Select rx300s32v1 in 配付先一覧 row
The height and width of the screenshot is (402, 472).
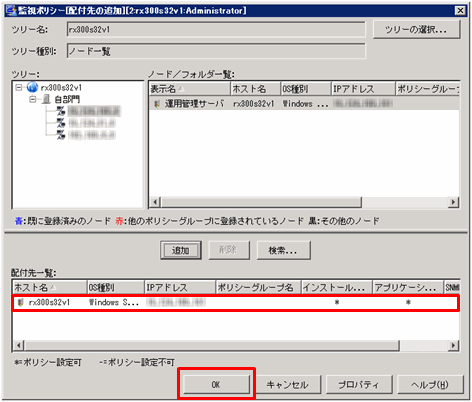[50, 302]
